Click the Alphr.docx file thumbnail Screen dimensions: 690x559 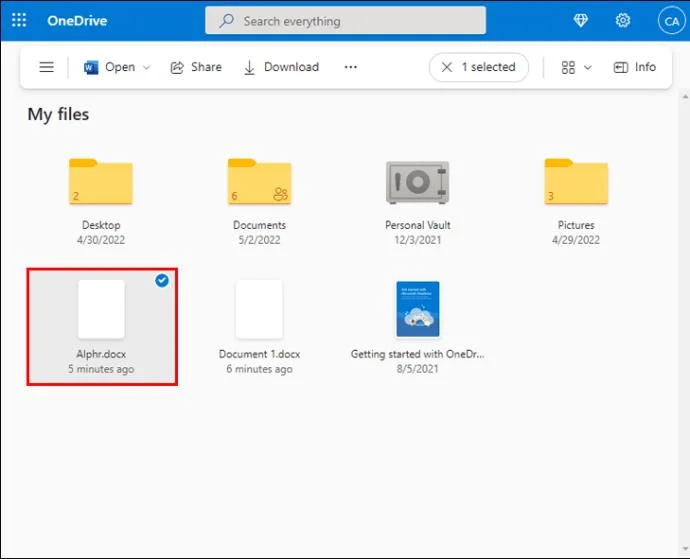(x=101, y=309)
